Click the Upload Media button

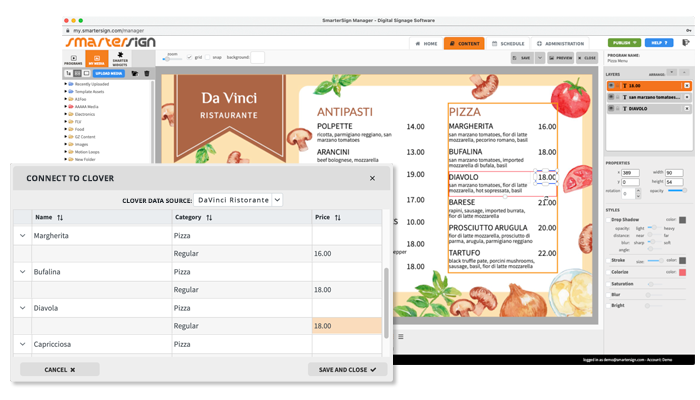pyautogui.click(x=108, y=73)
